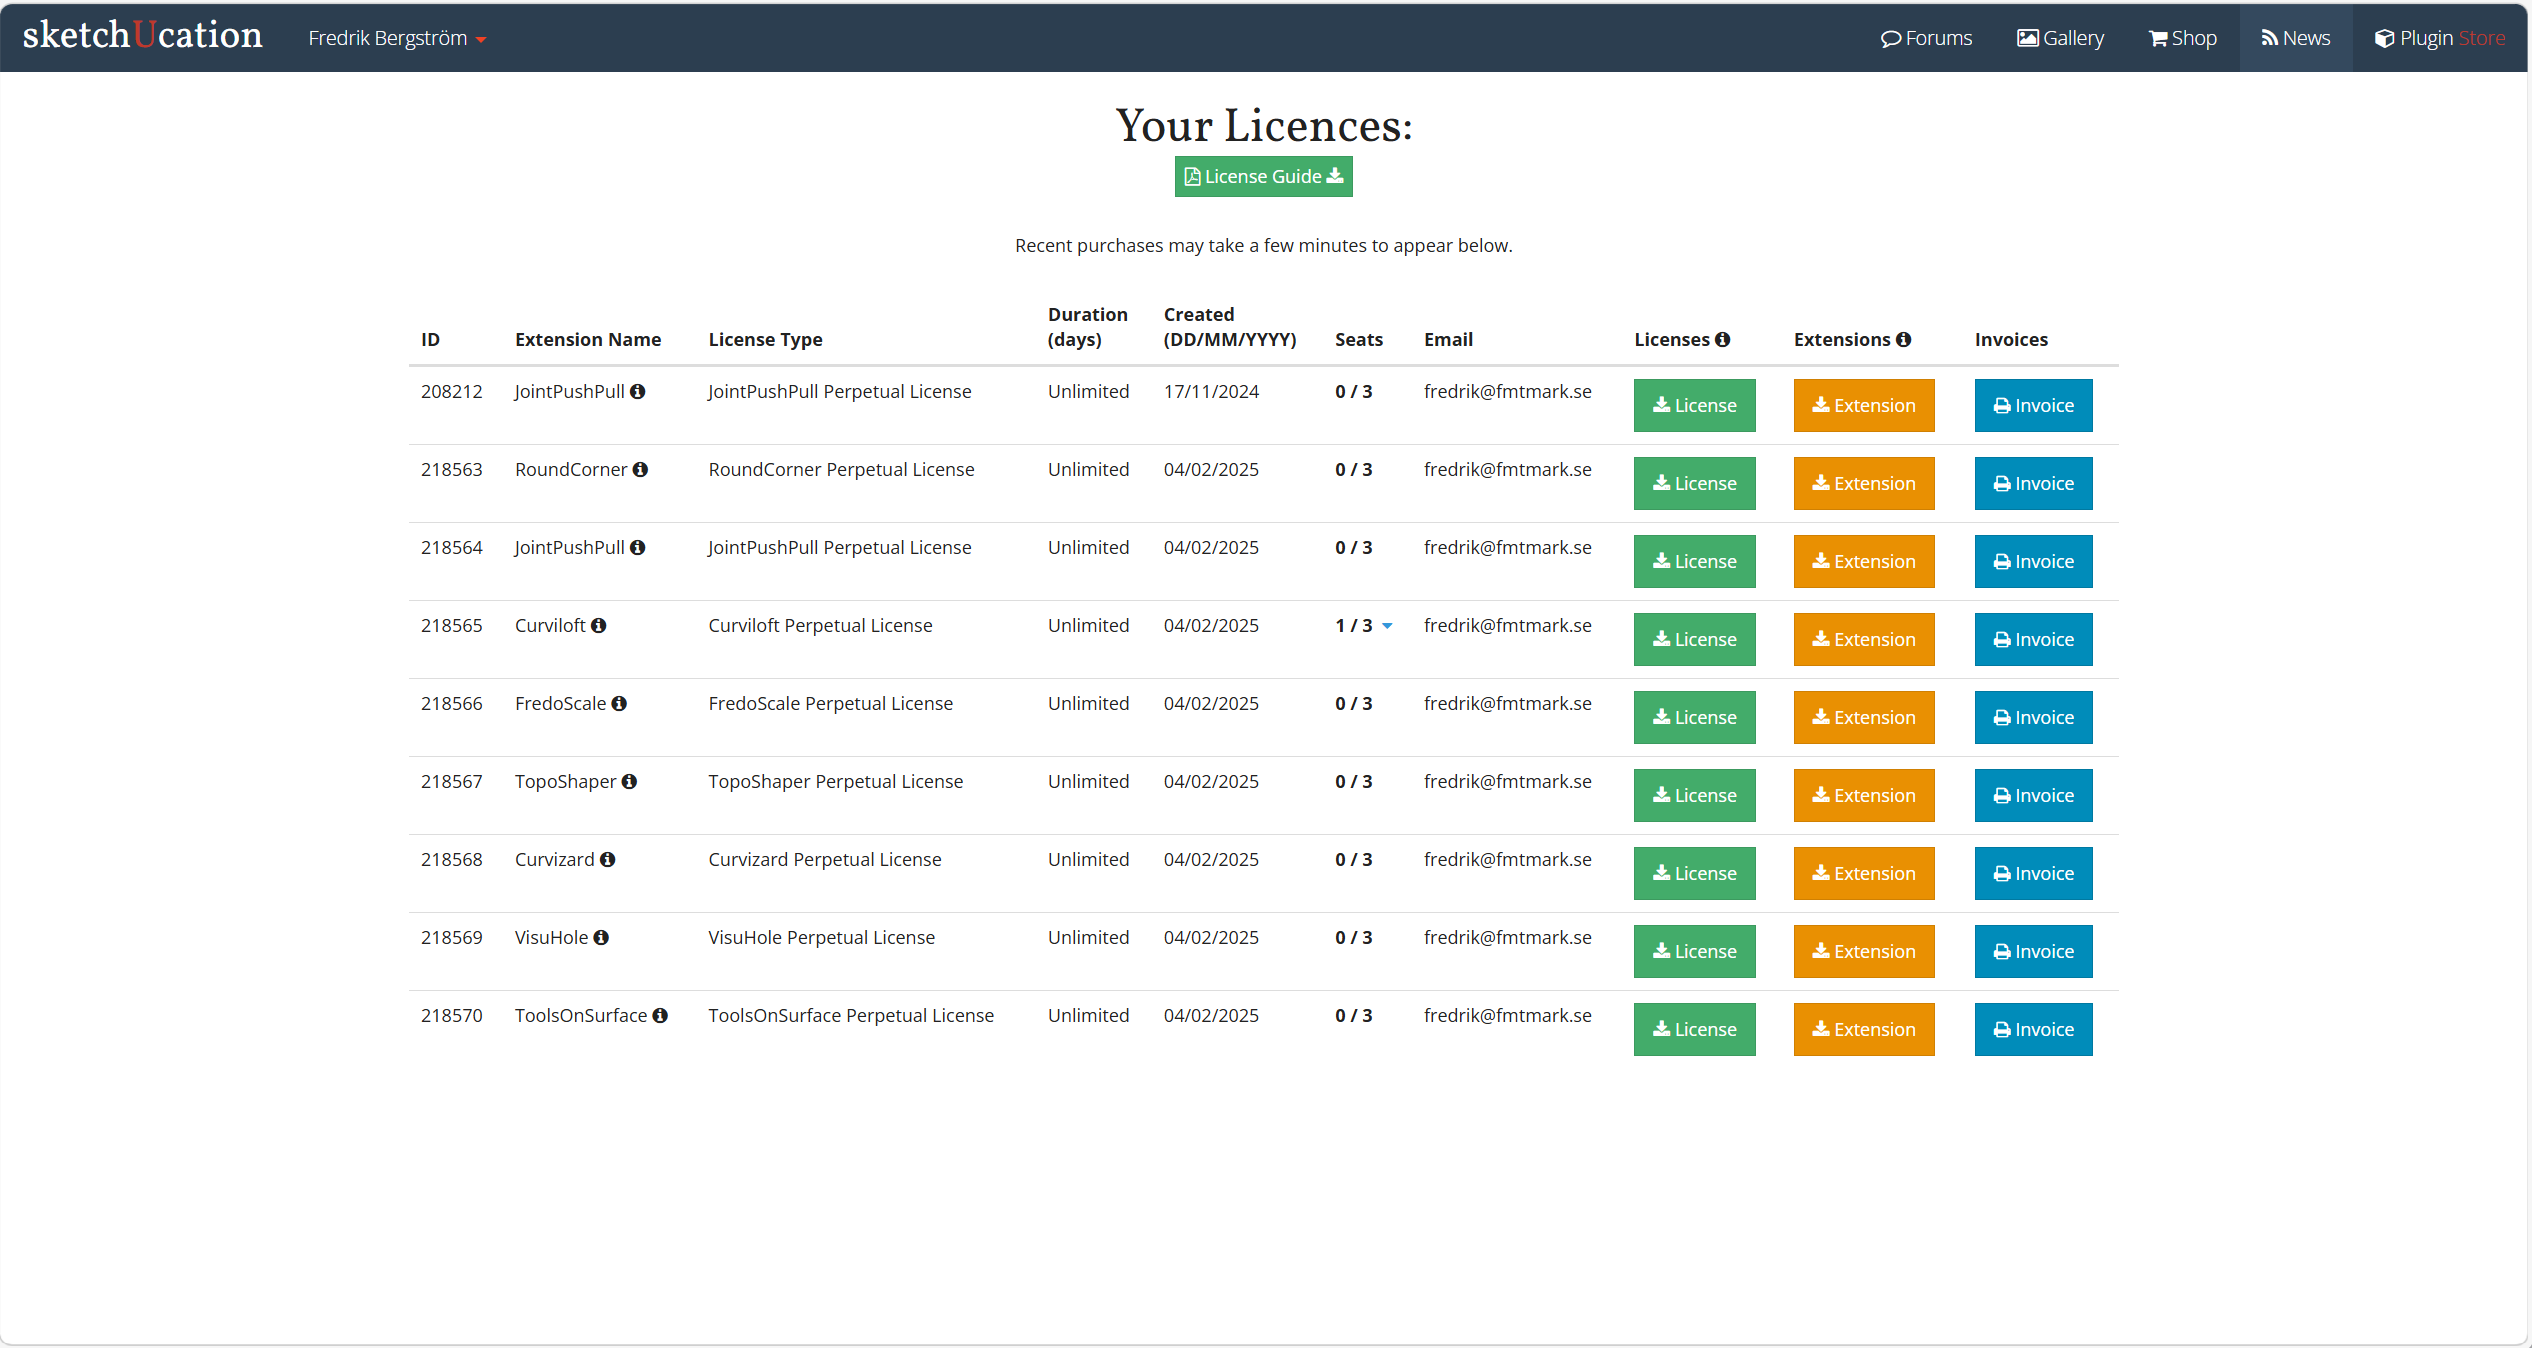
Task: Open the Fredrik Bergström user menu
Action: (x=396, y=38)
